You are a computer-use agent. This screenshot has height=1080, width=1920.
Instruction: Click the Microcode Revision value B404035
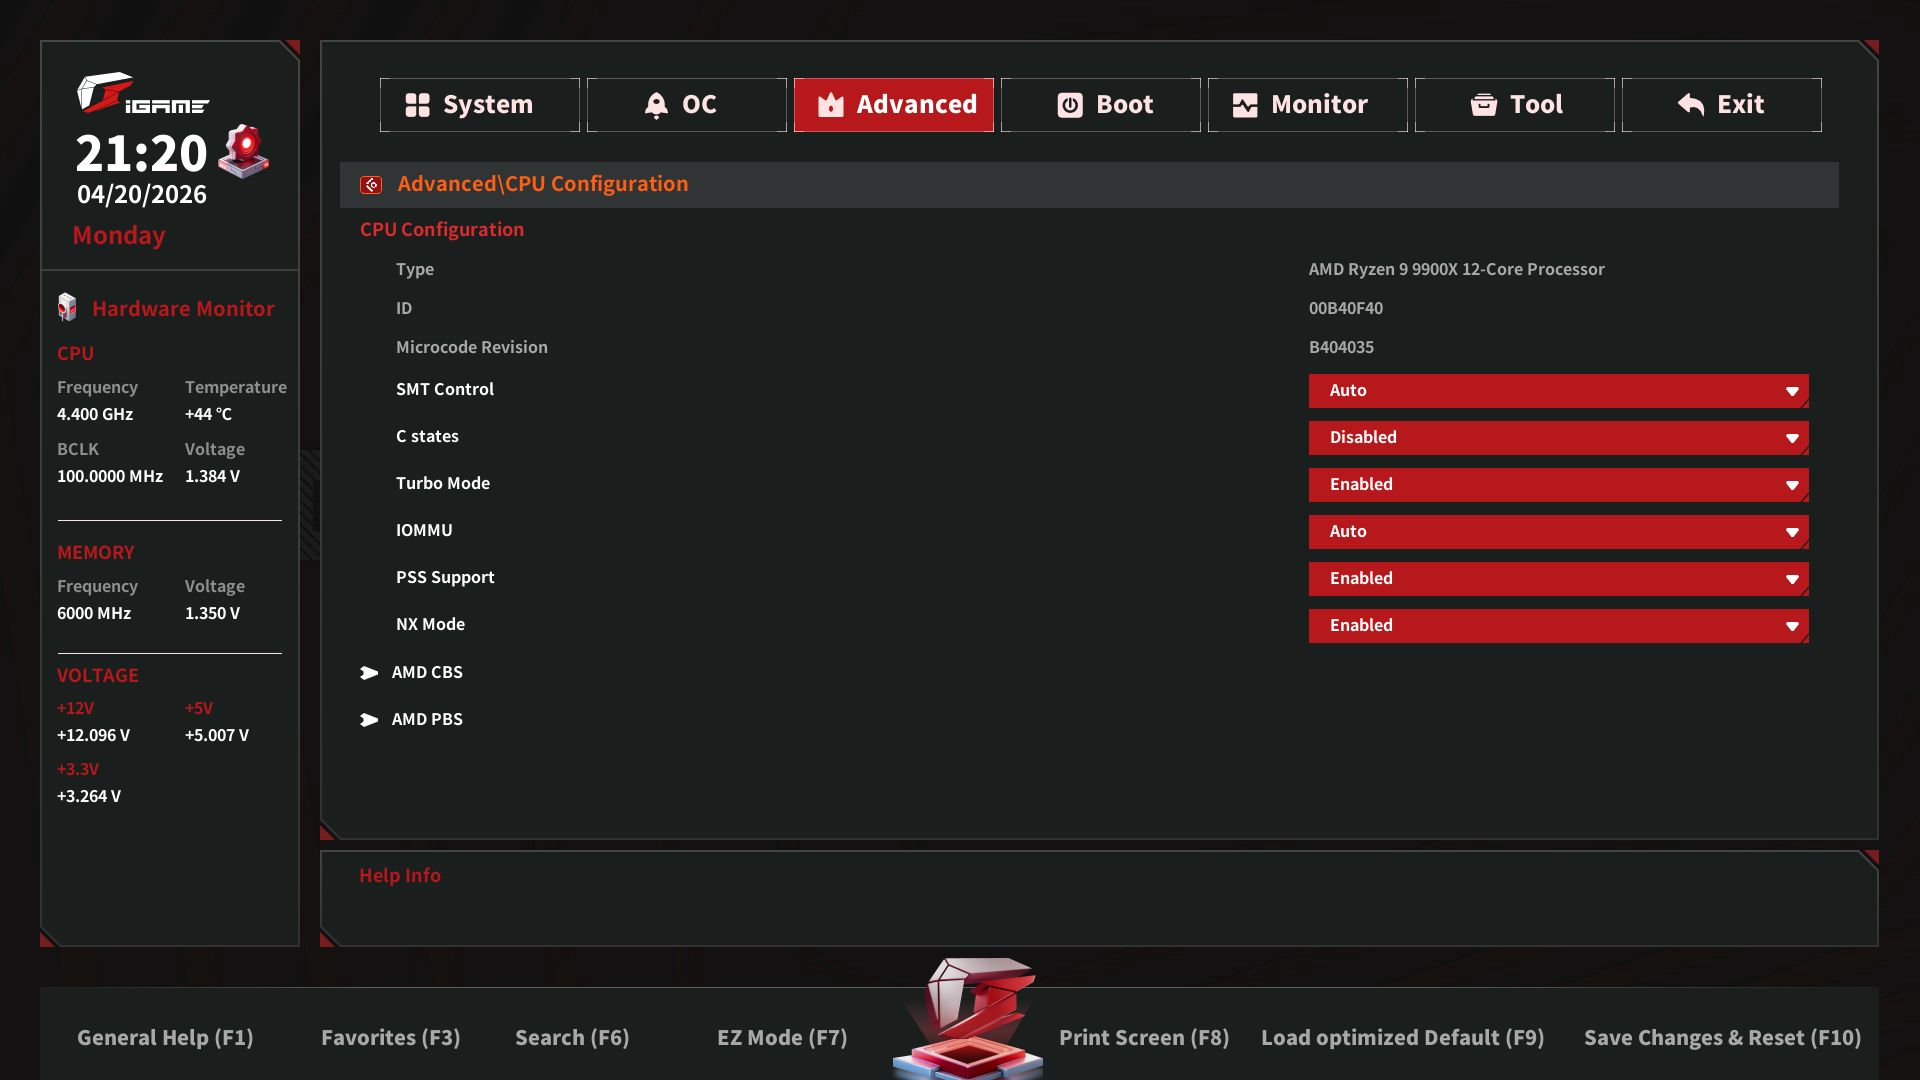tap(1341, 348)
